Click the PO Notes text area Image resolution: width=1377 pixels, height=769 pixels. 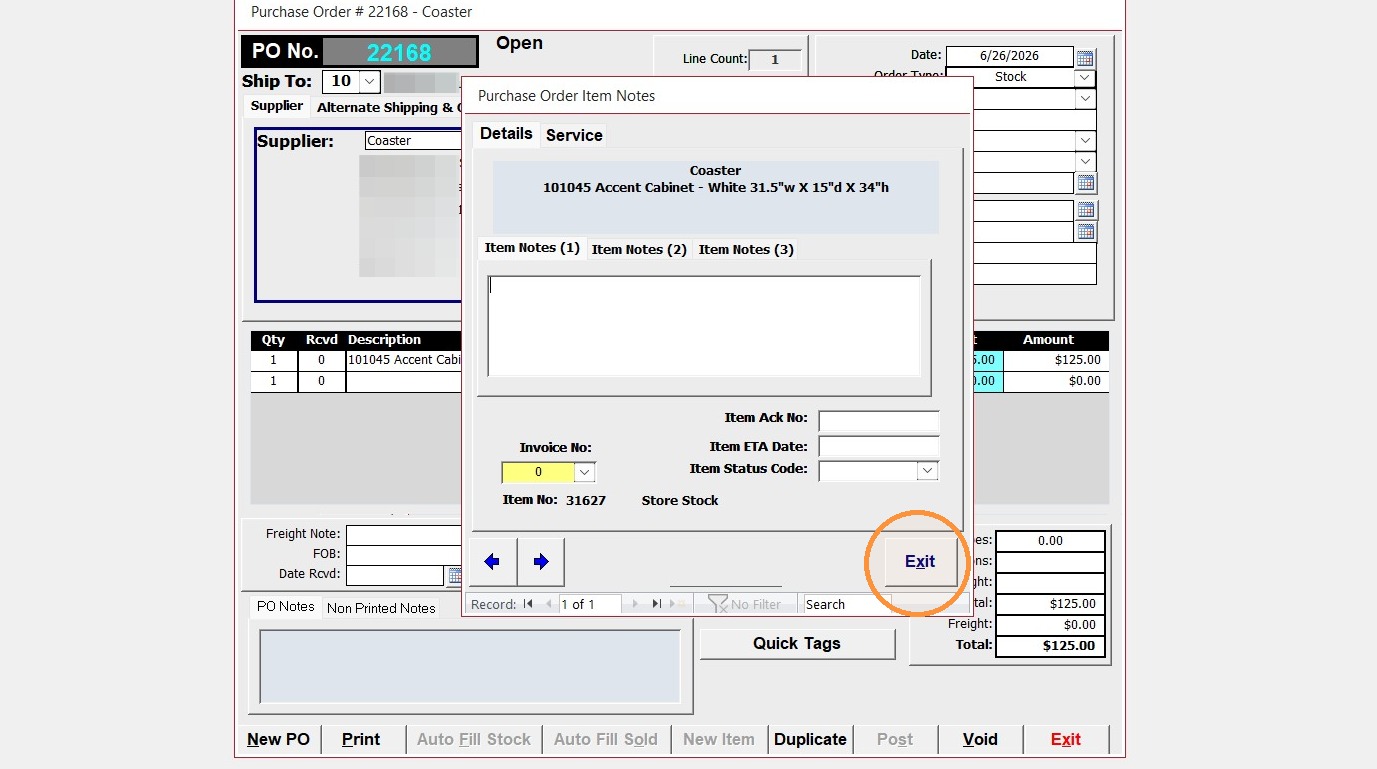pos(470,666)
